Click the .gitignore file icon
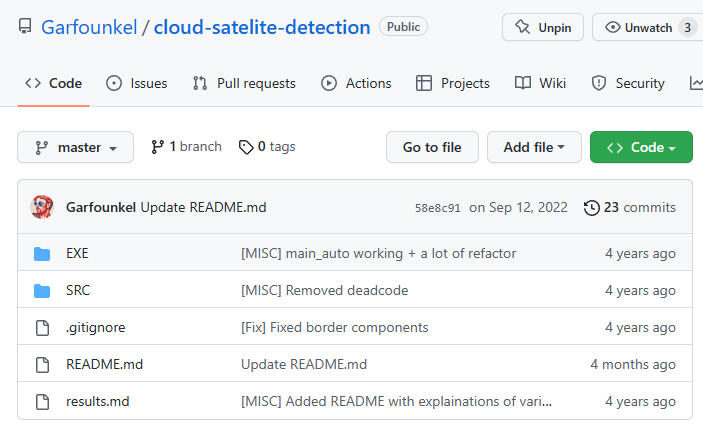 (x=42, y=328)
